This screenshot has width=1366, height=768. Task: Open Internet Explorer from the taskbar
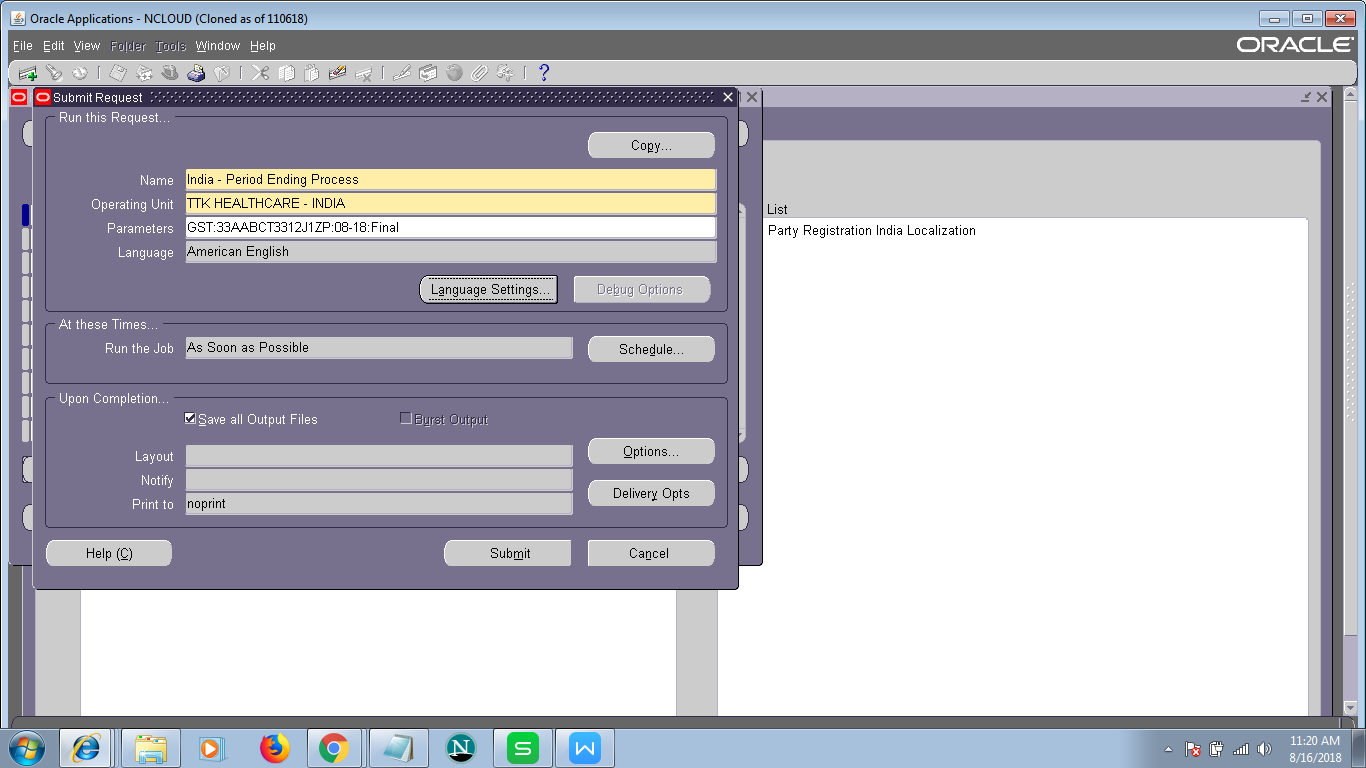[86, 748]
